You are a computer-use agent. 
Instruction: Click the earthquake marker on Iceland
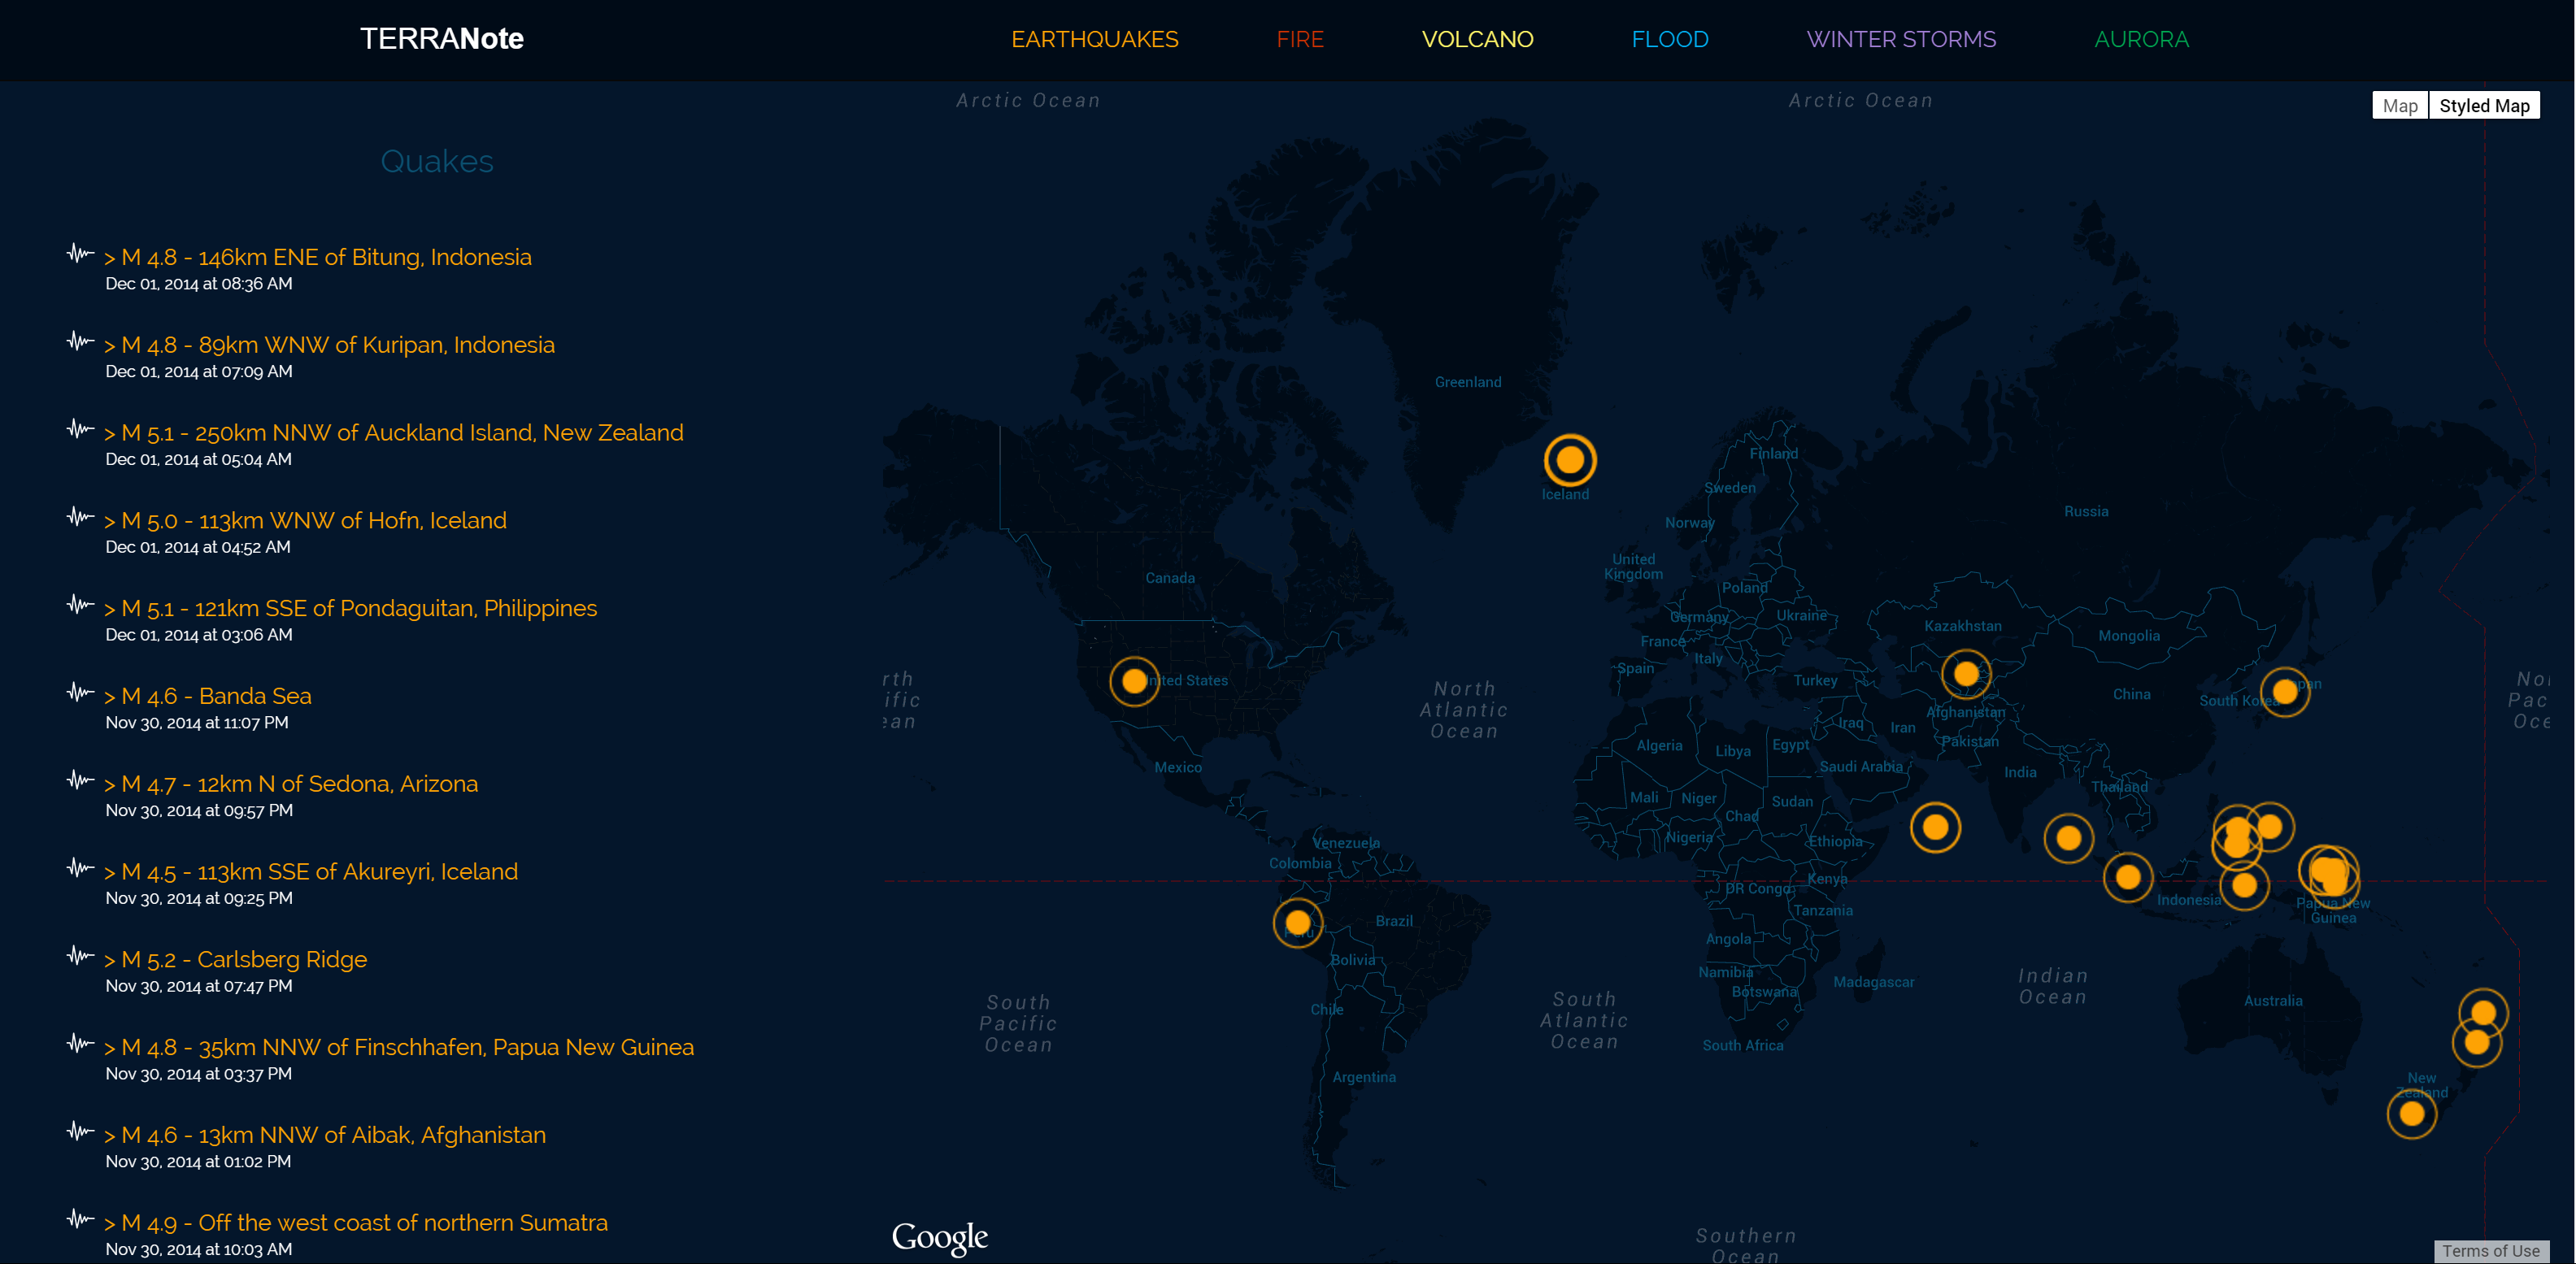pos(1569,460)
